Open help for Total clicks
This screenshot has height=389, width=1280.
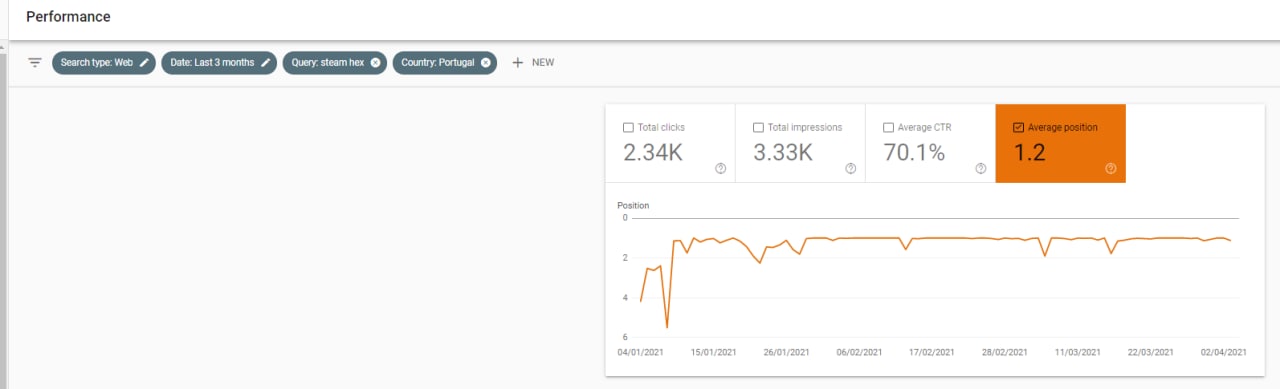(x=720, y=168)
